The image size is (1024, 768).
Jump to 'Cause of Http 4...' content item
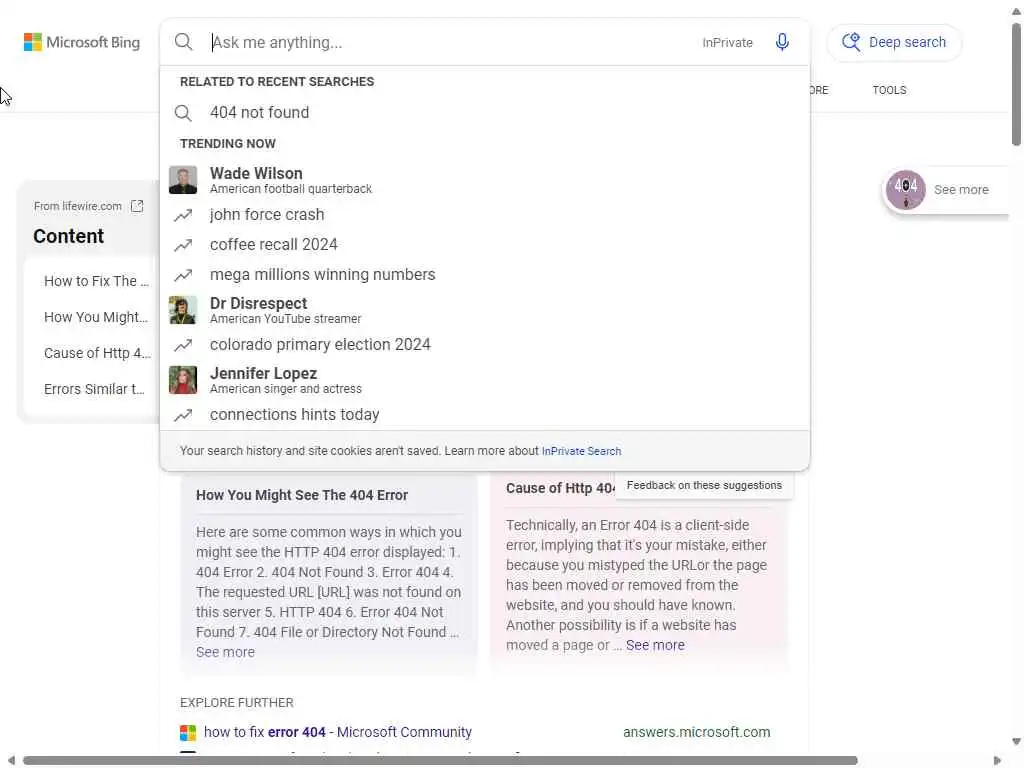tap(97, 353)
